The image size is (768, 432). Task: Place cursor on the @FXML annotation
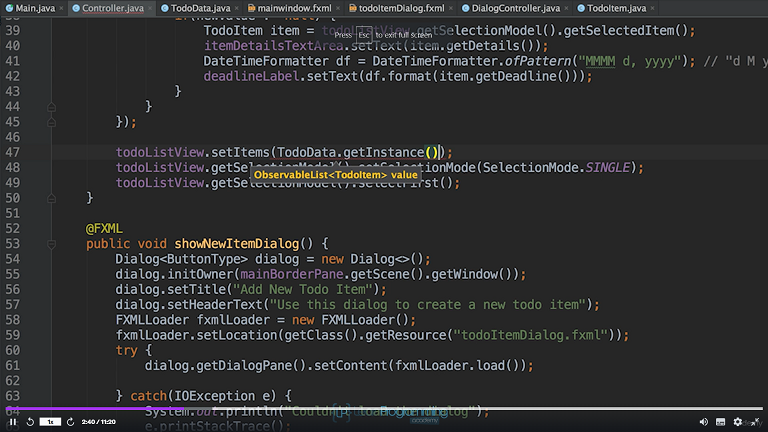click(104, 229)
